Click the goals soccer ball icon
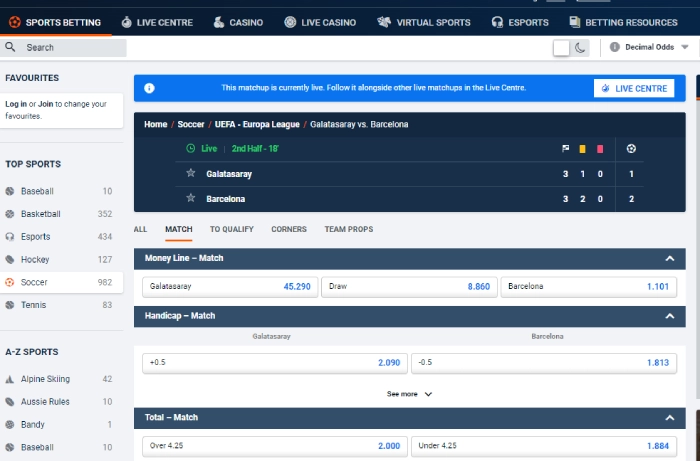Image resolution: width=700 pixels, height=461 pixels. [631, 149]
